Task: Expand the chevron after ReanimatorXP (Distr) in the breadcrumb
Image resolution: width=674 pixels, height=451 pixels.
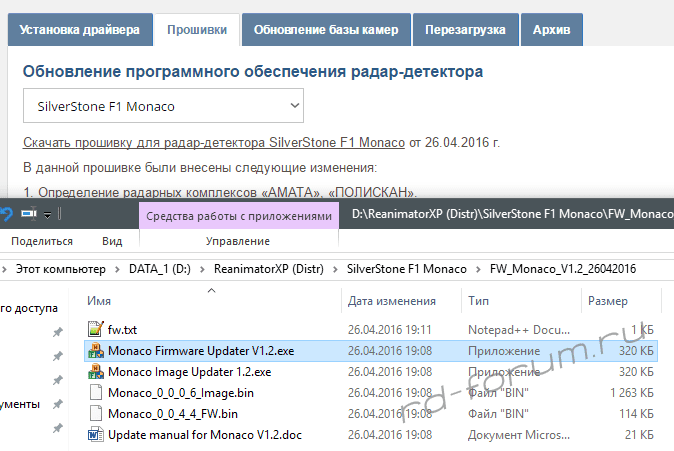Action: (335, 270)
